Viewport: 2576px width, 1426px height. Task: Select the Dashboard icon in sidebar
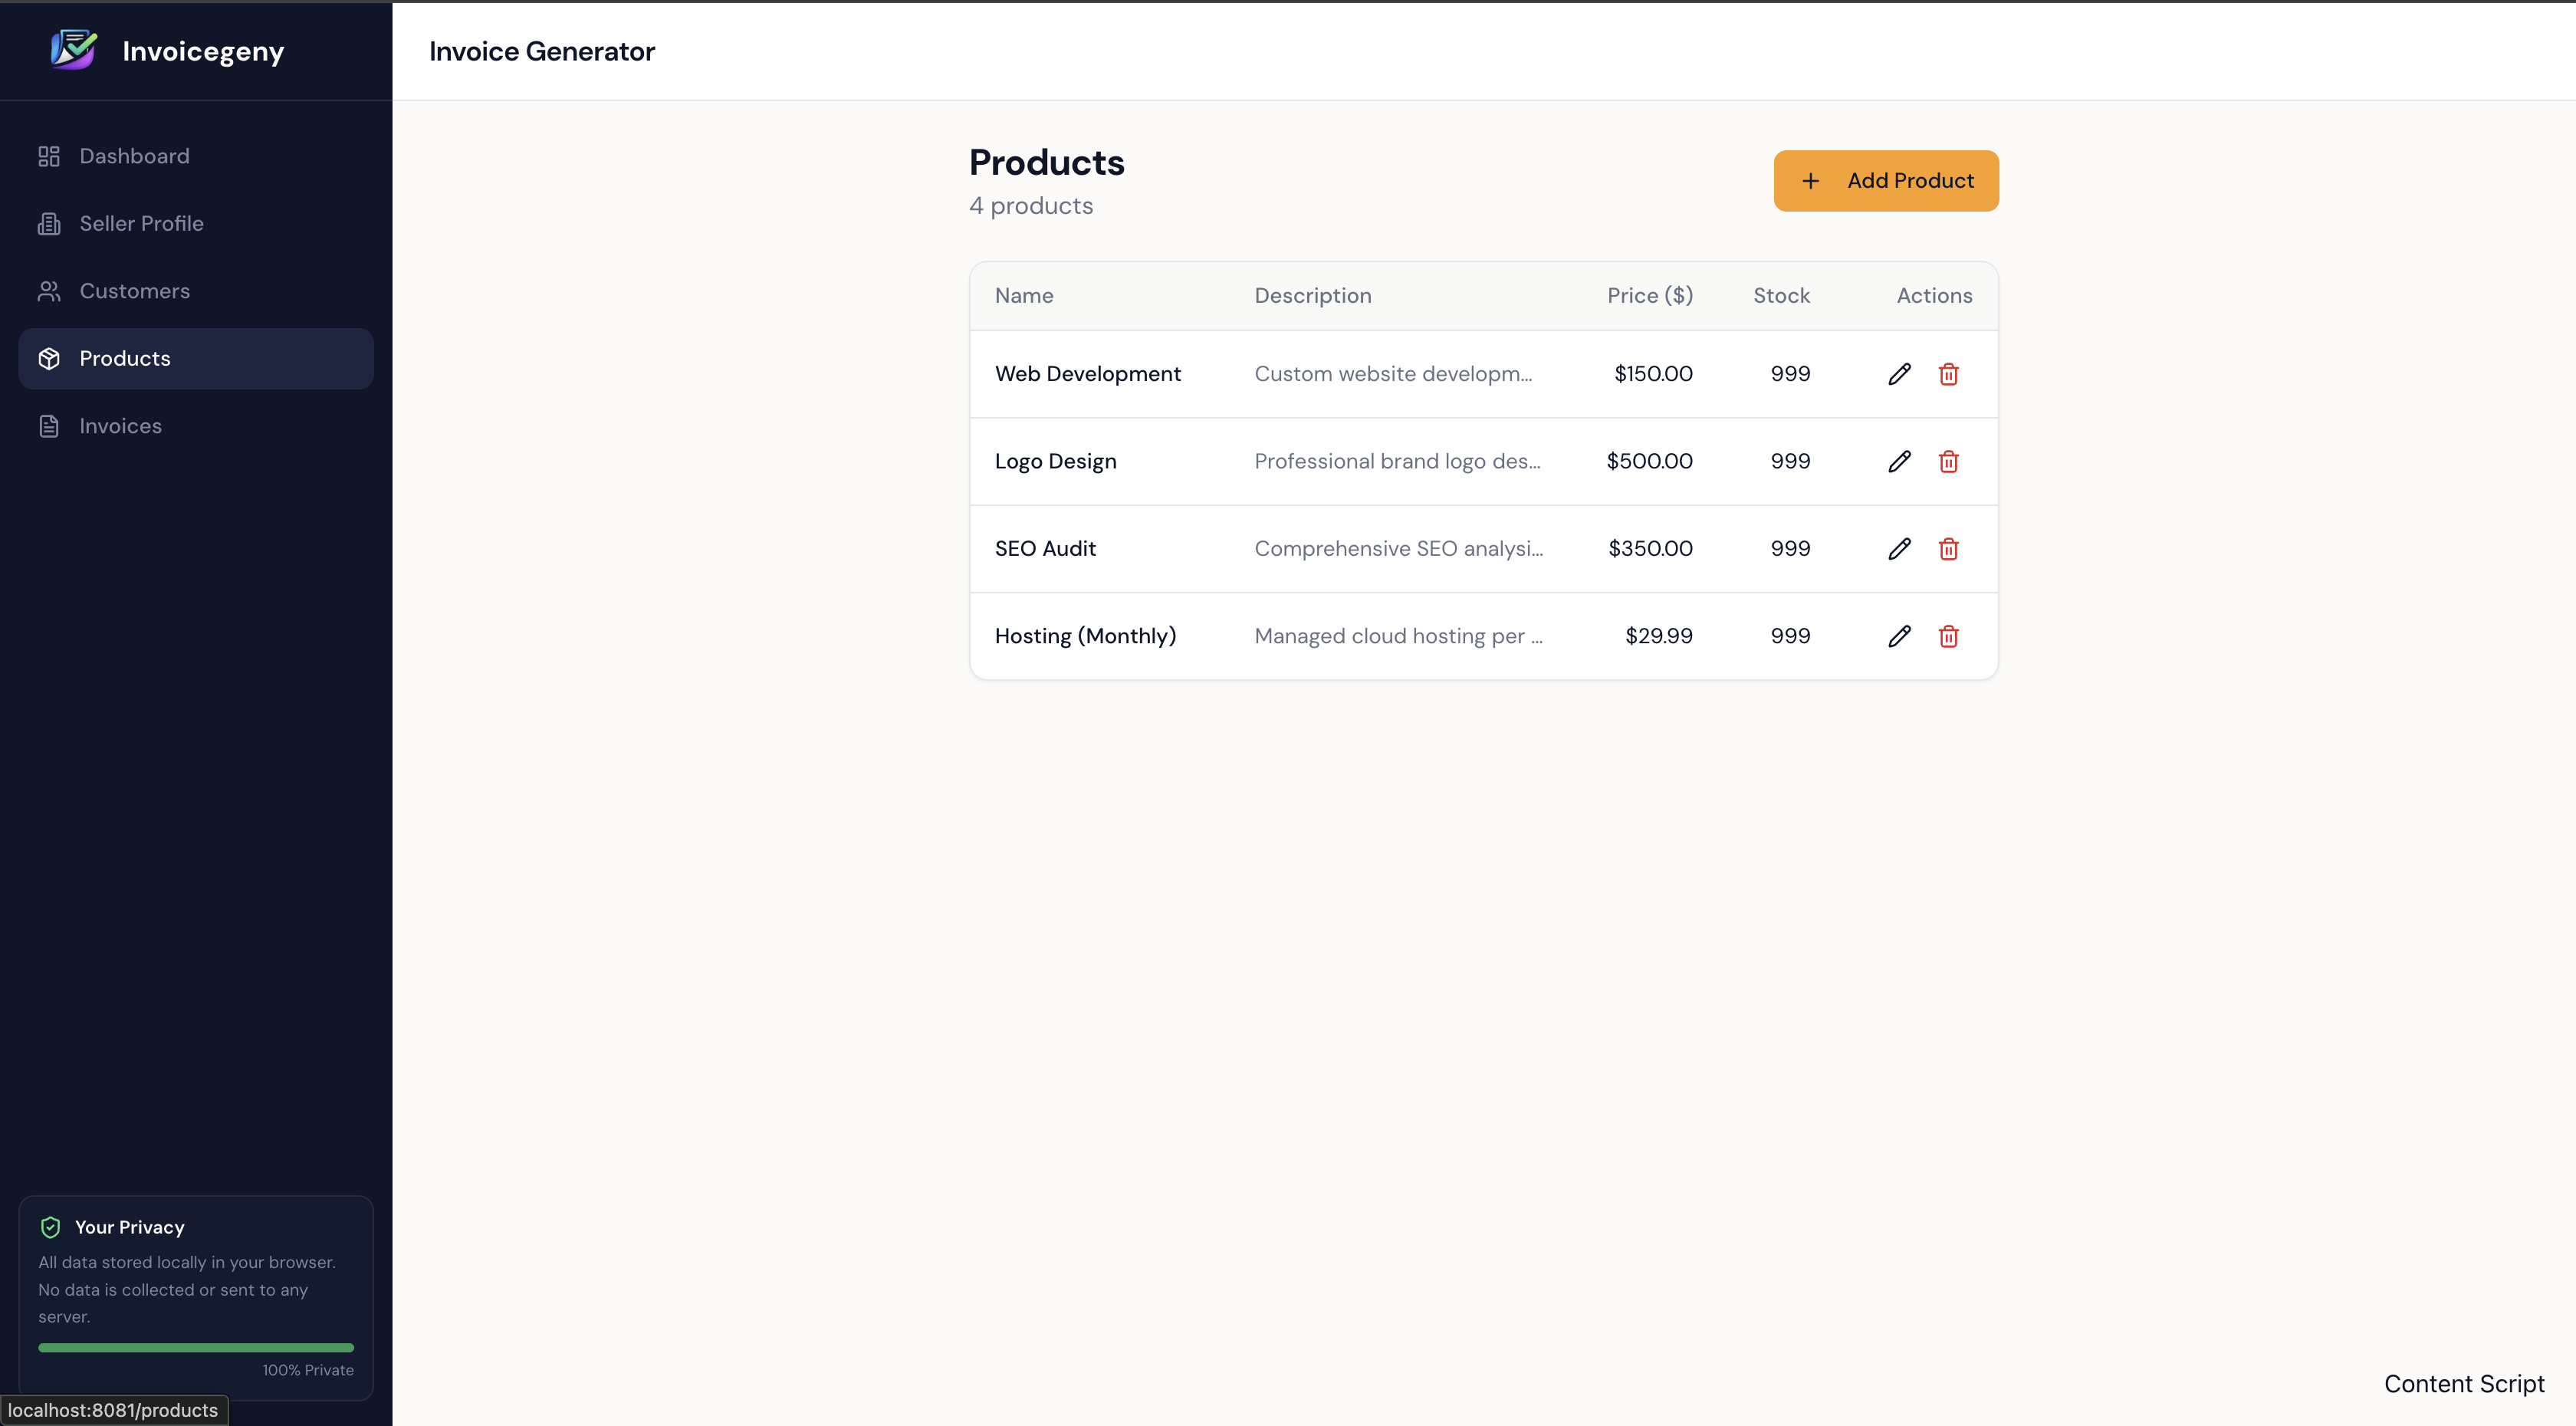click(49, 156)
